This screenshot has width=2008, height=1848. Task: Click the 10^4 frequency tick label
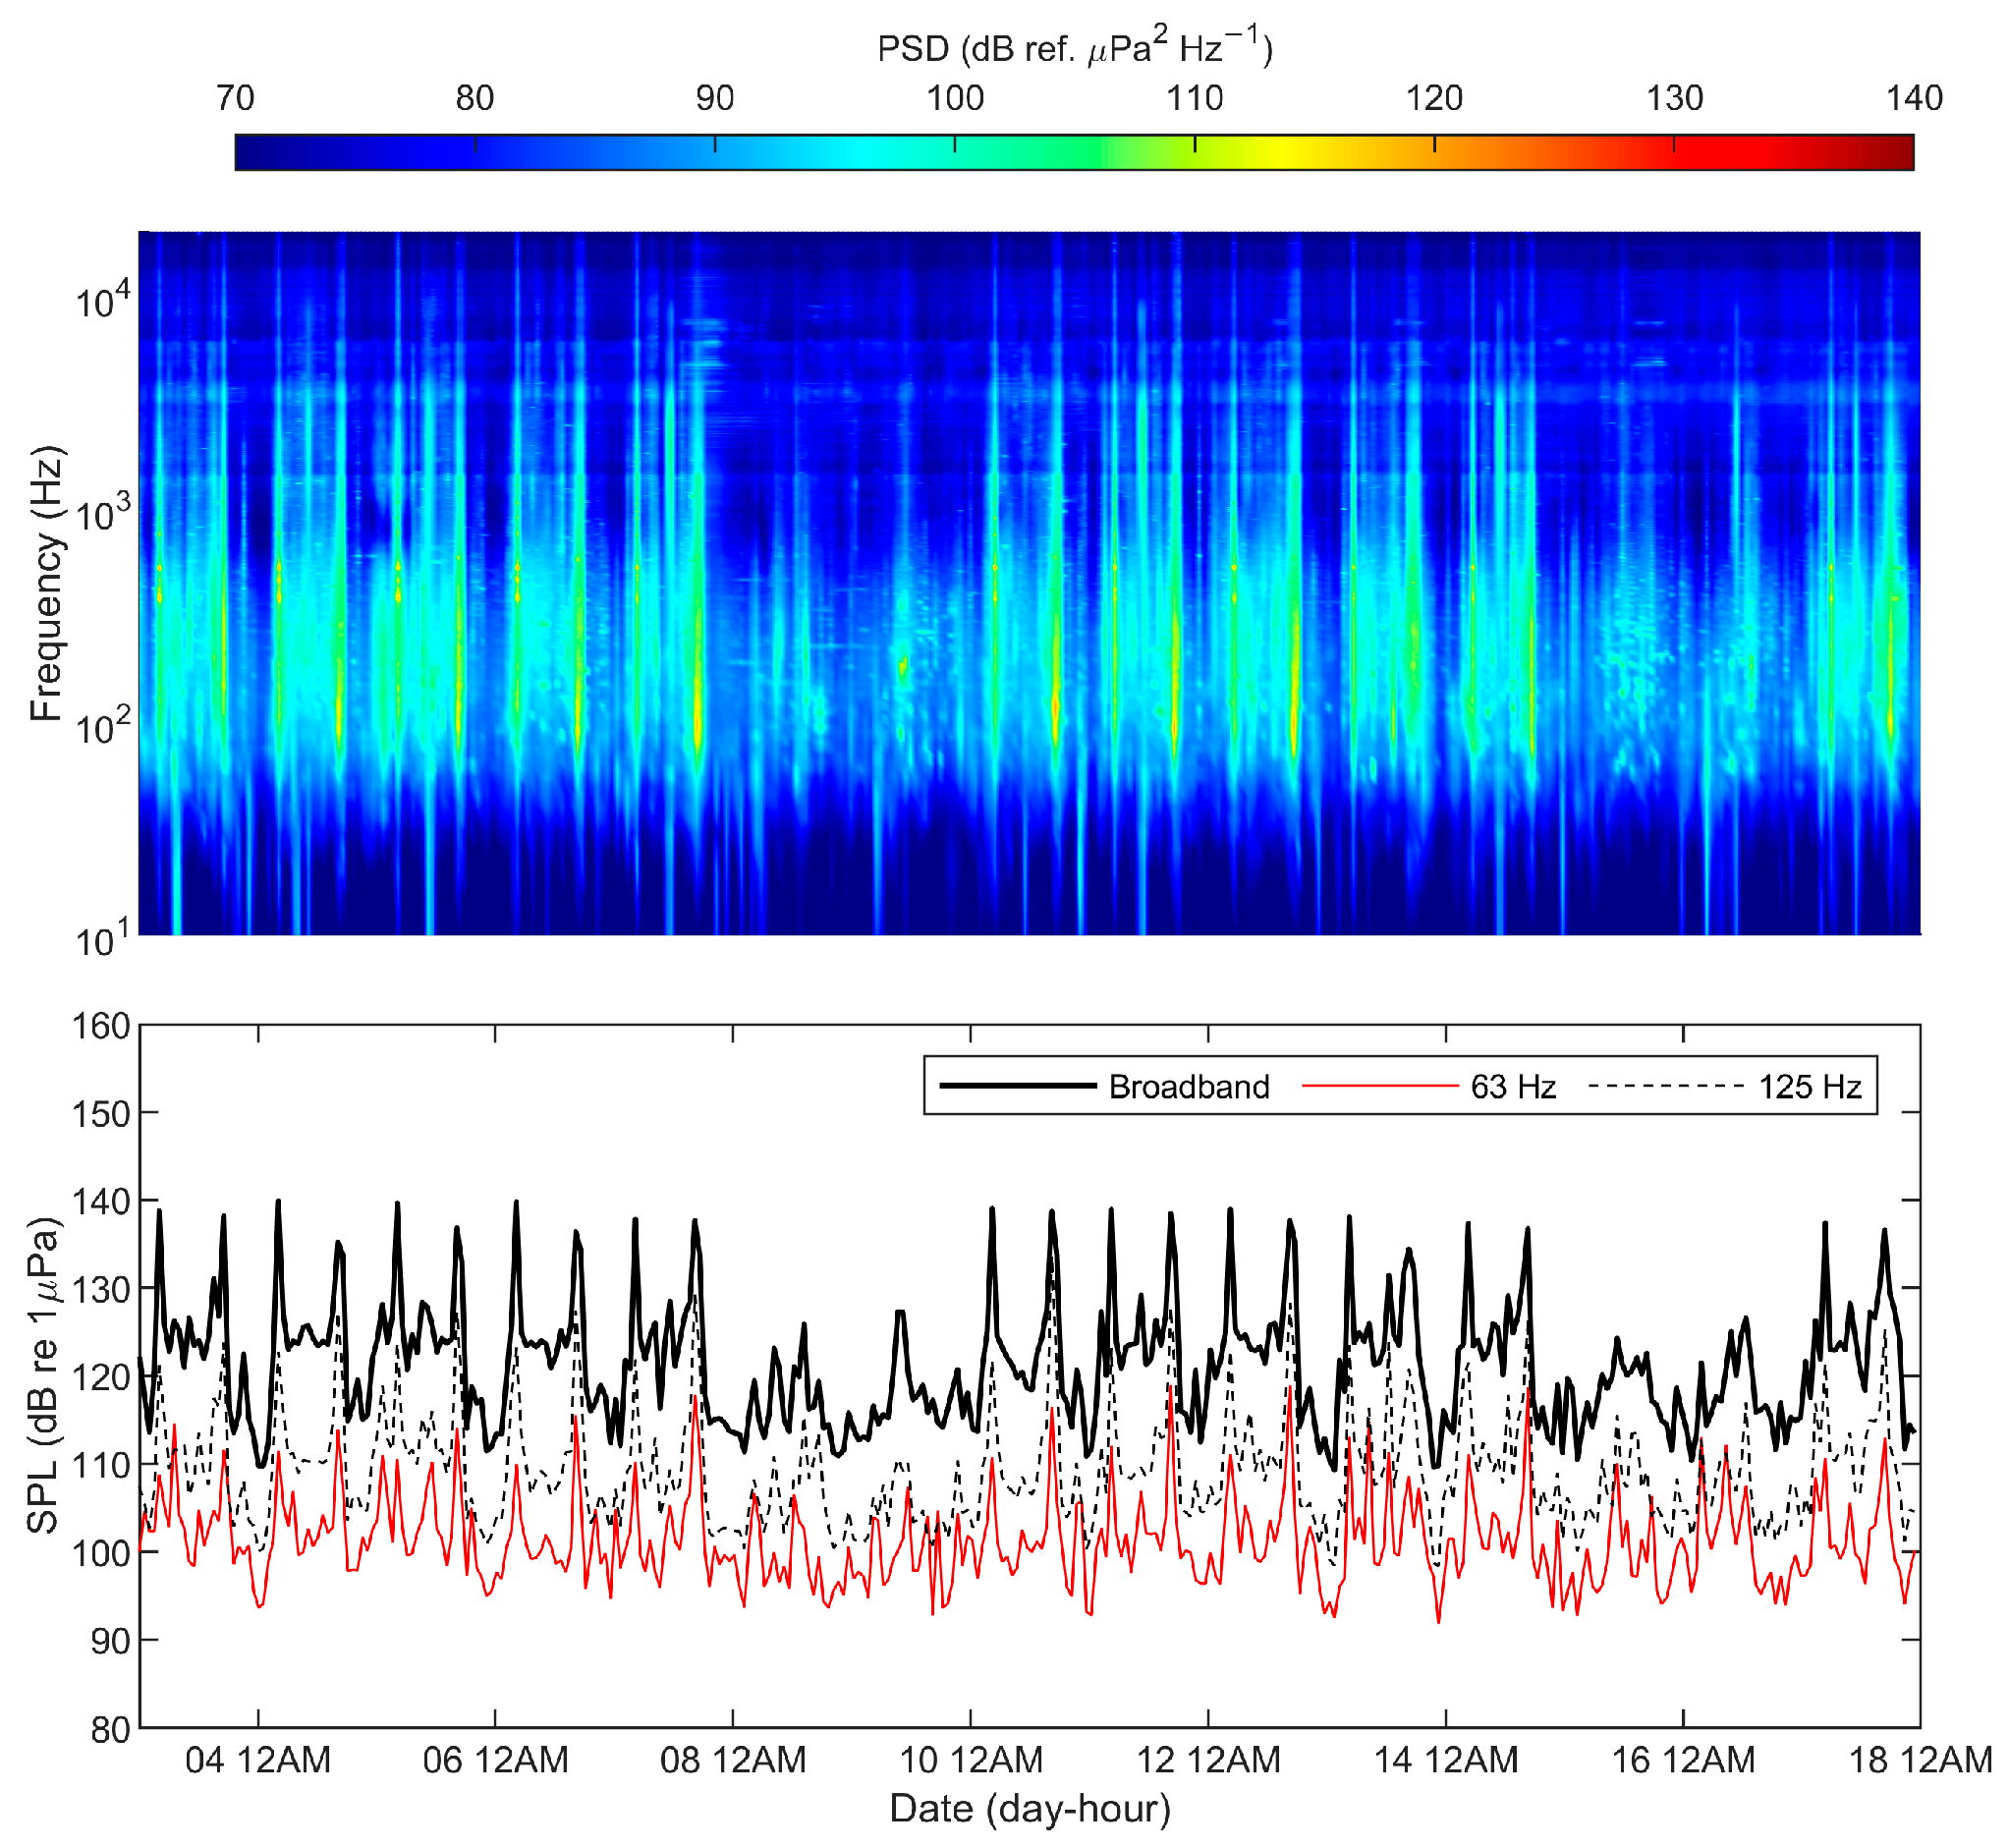pos(102,300)
